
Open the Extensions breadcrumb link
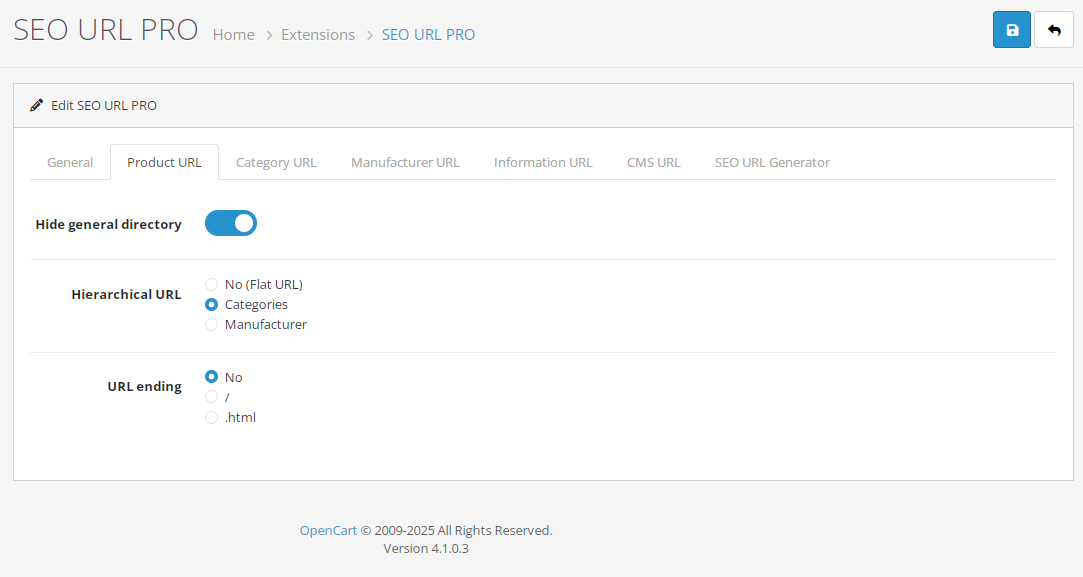pos(318,35)
